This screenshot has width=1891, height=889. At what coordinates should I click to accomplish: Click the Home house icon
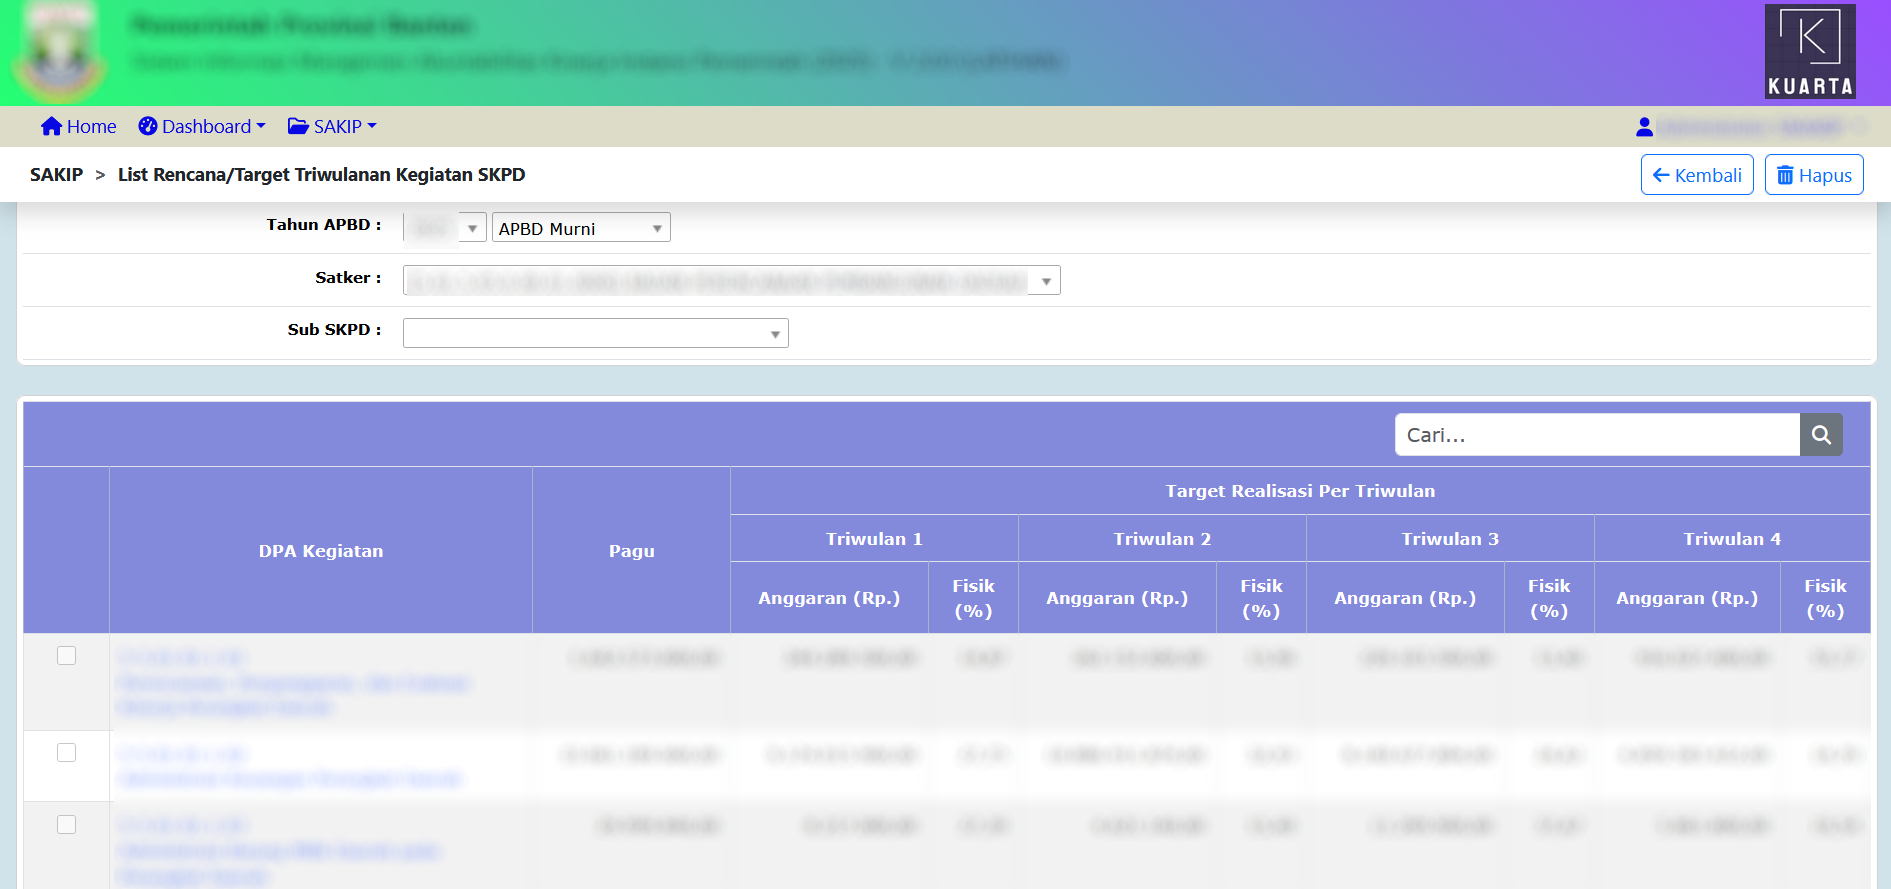coord(51,126)
